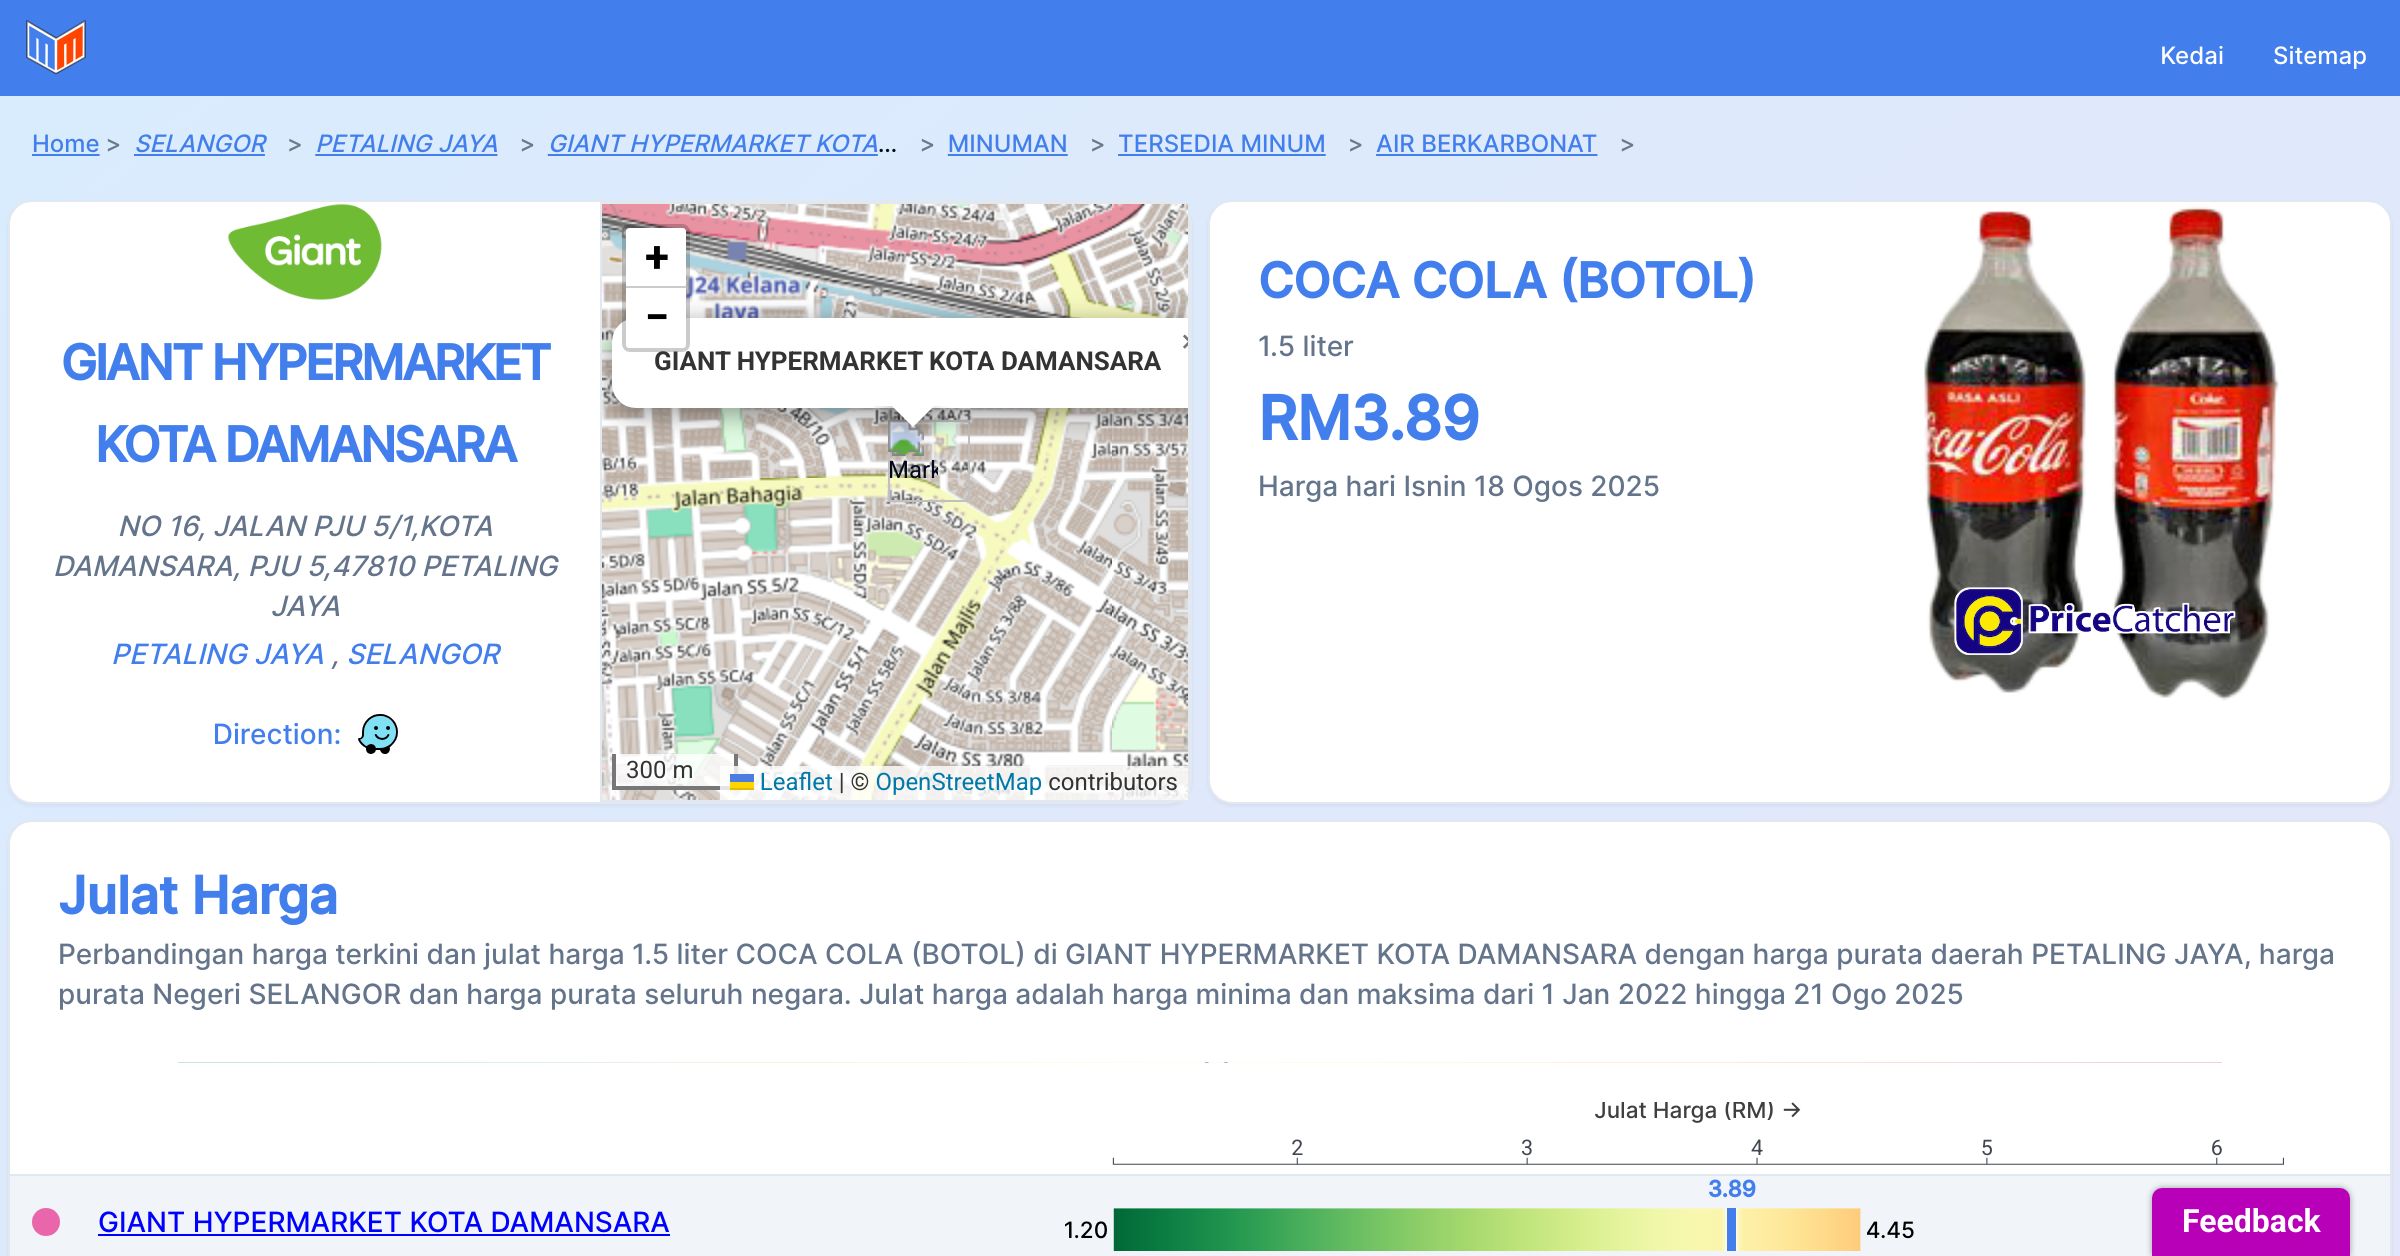Click the Julat Harga heading
This screenshot has width=2400, height=1256.
click(198, 895)
